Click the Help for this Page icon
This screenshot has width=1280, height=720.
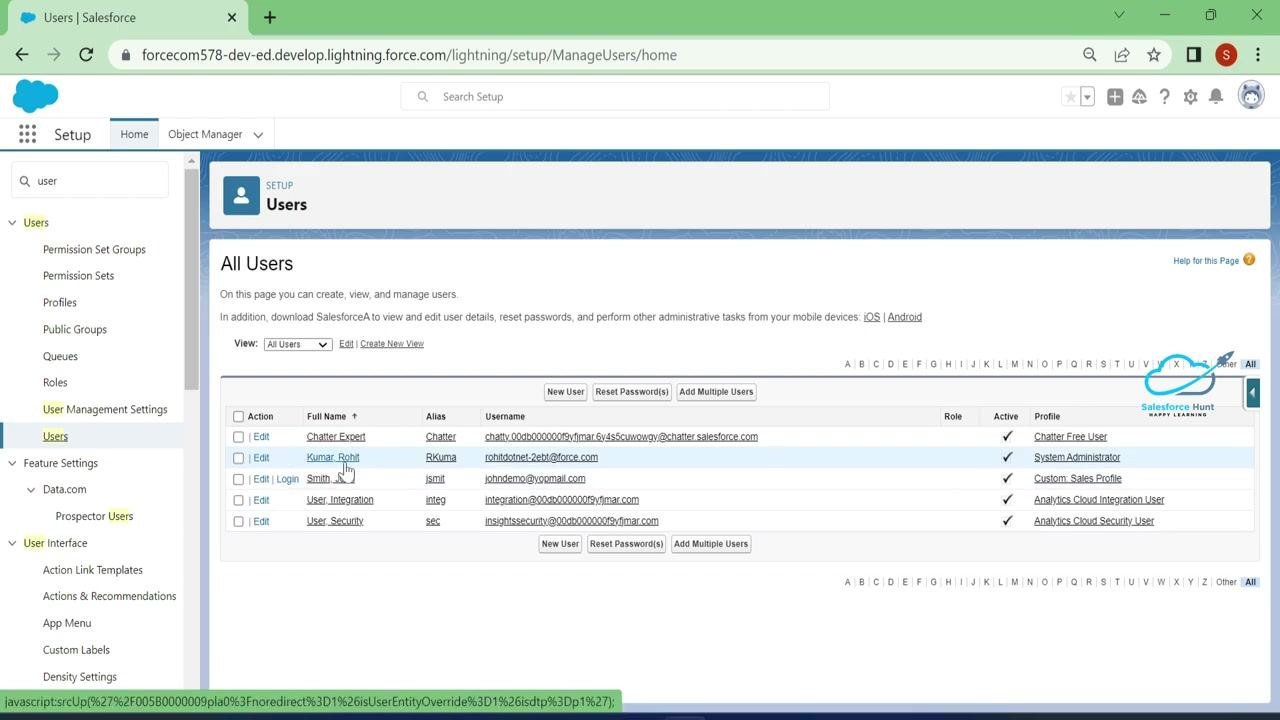pos(1249,260)
